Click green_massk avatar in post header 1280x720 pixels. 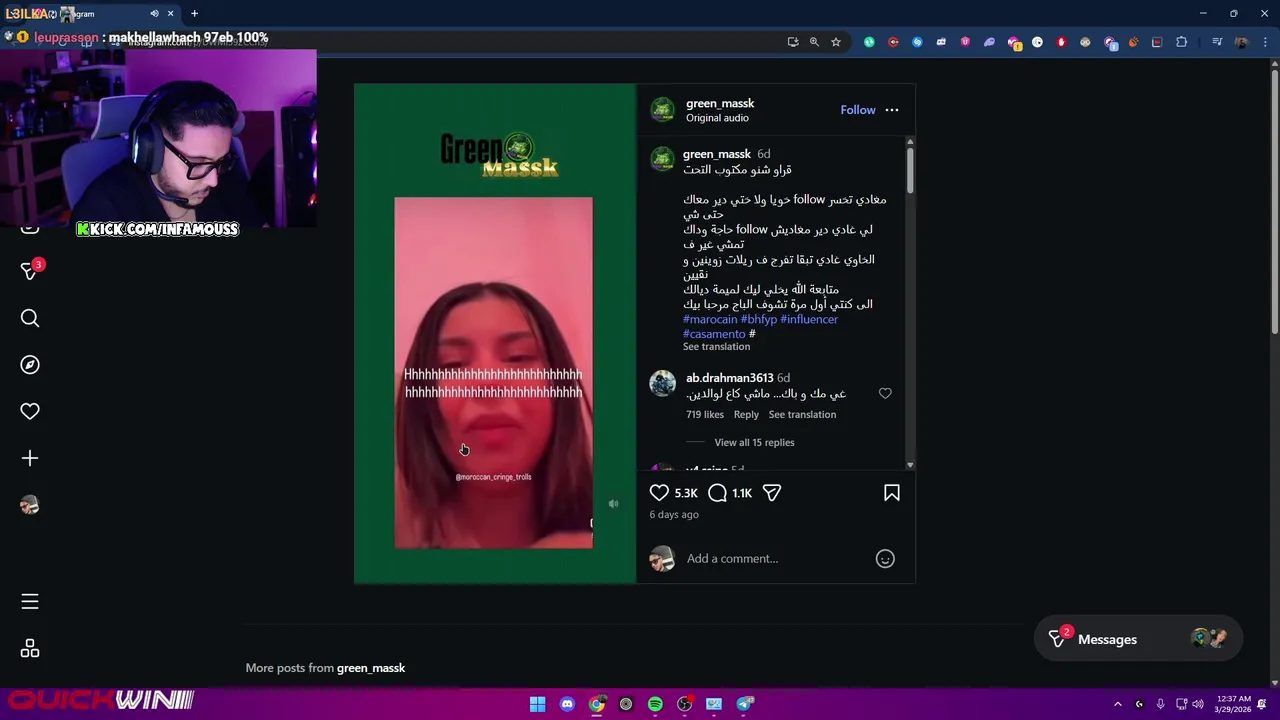pos(663,110)
